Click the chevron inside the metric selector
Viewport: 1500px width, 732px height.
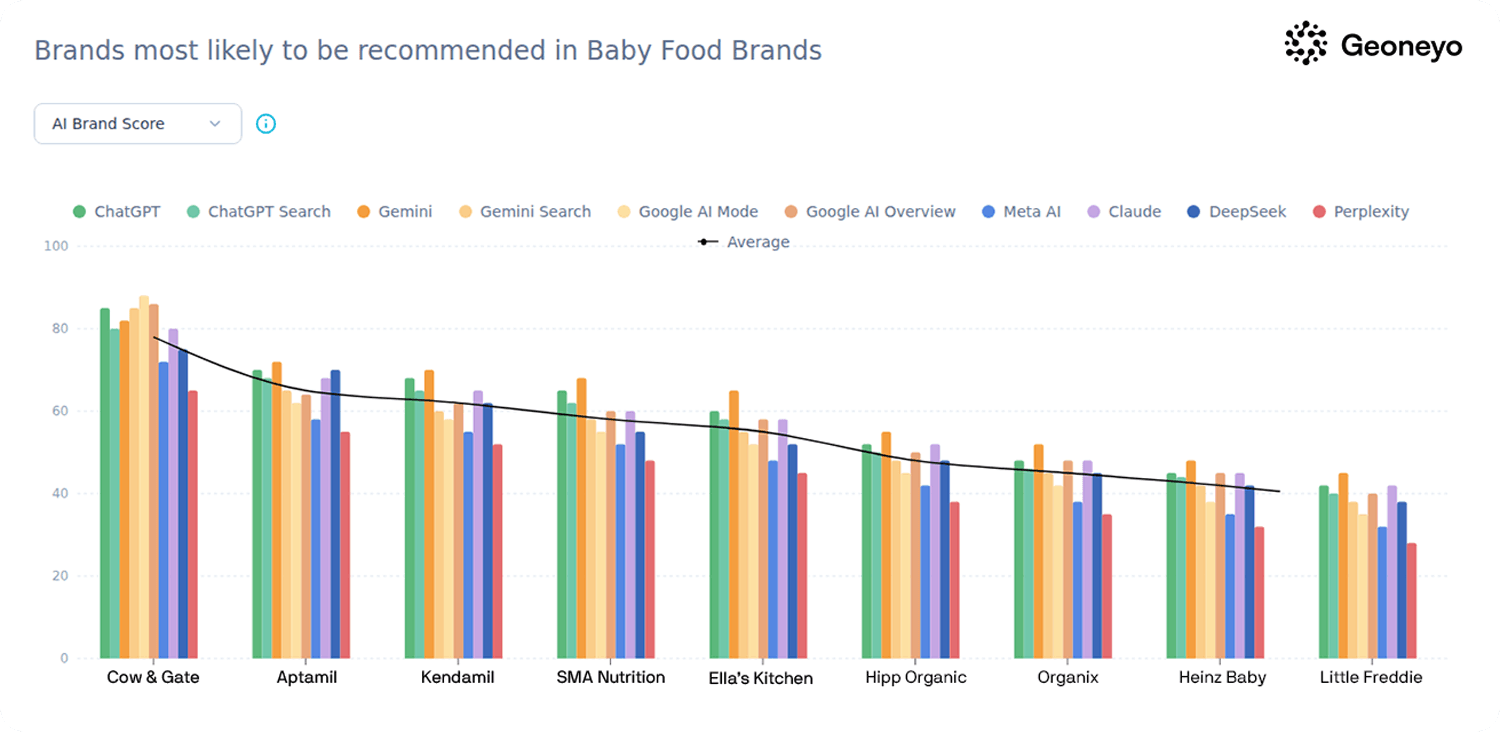pos(215,123)
